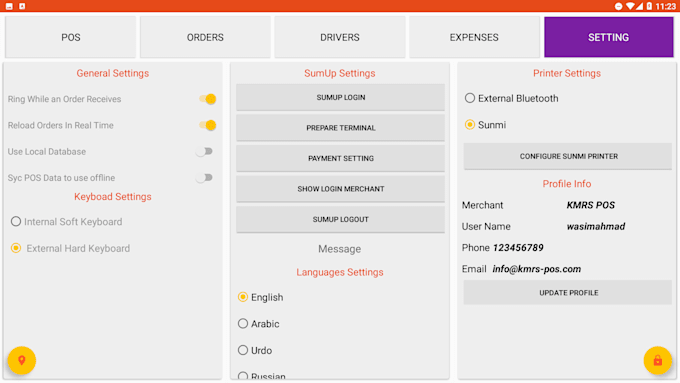Tap the yellow location pin floating button
This screenshot has width=680, height=383.
click(21, 360)
